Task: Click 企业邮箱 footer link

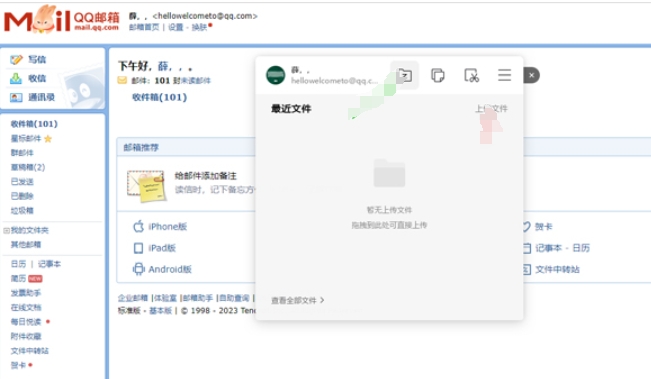Action: (x=133, y=298)
